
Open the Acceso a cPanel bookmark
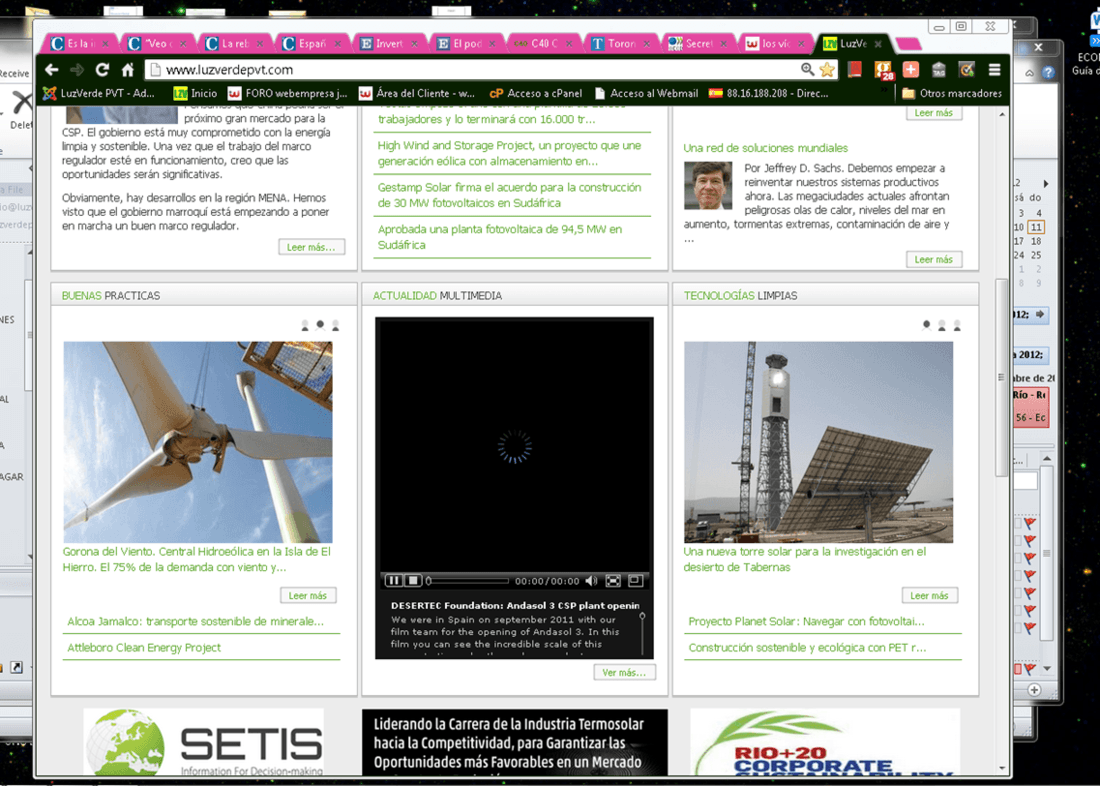point(536,93)
